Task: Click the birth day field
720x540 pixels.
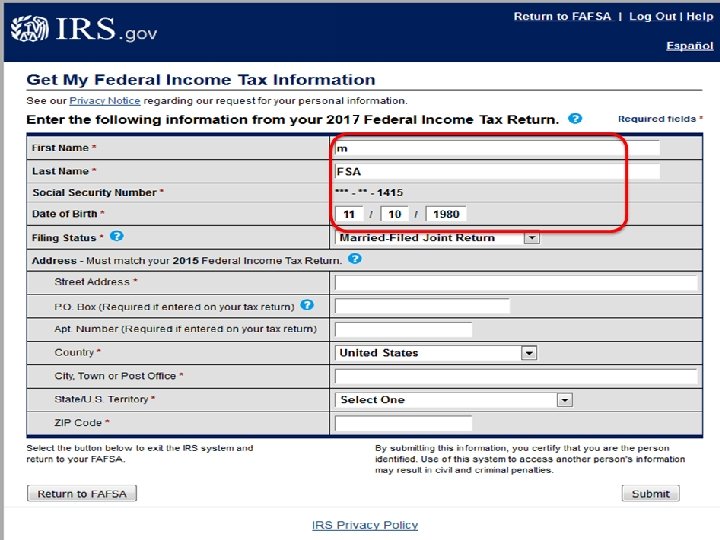Action: [394, 214]
